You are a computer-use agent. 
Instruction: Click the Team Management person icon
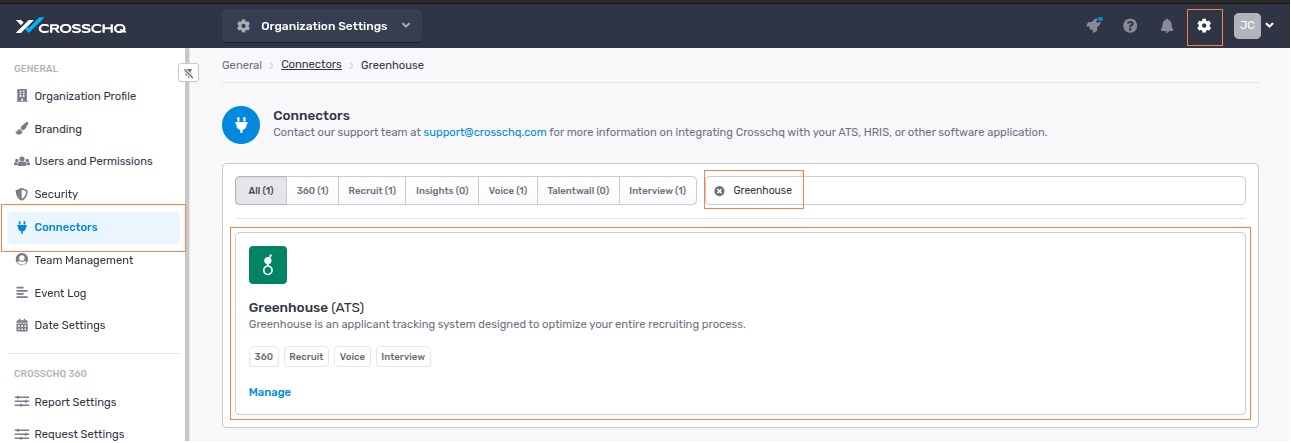(22, 260)
